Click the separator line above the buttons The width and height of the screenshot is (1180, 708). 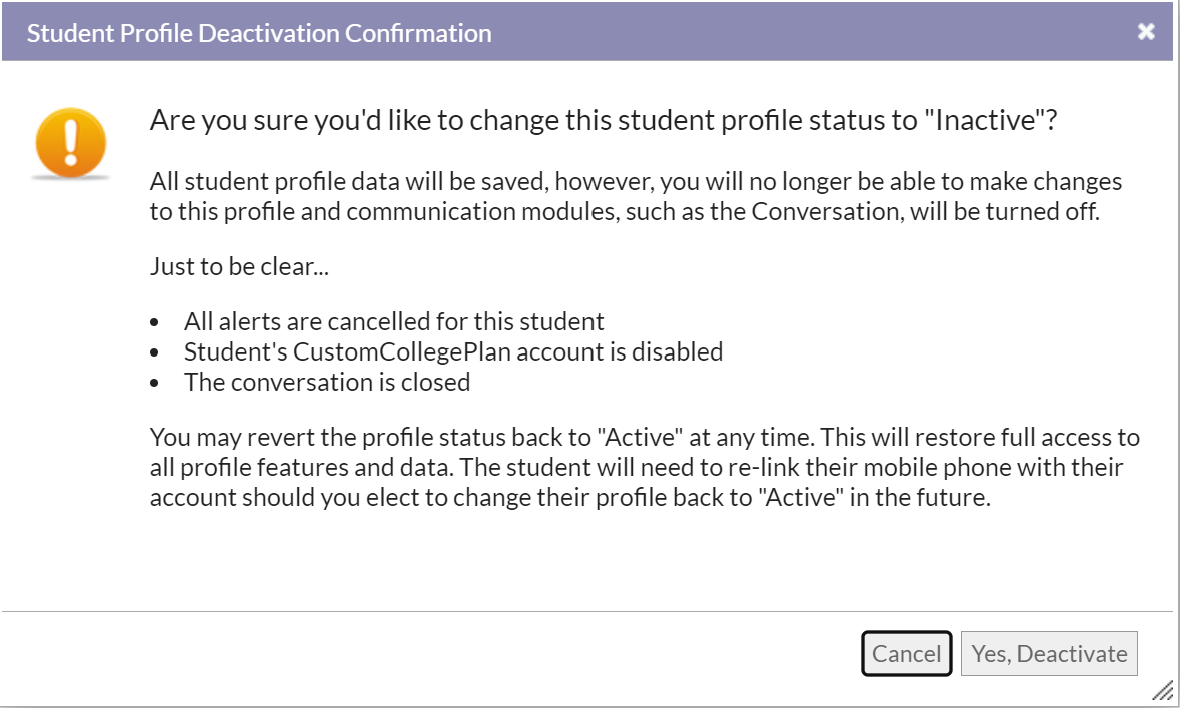[x=587, y=611]
